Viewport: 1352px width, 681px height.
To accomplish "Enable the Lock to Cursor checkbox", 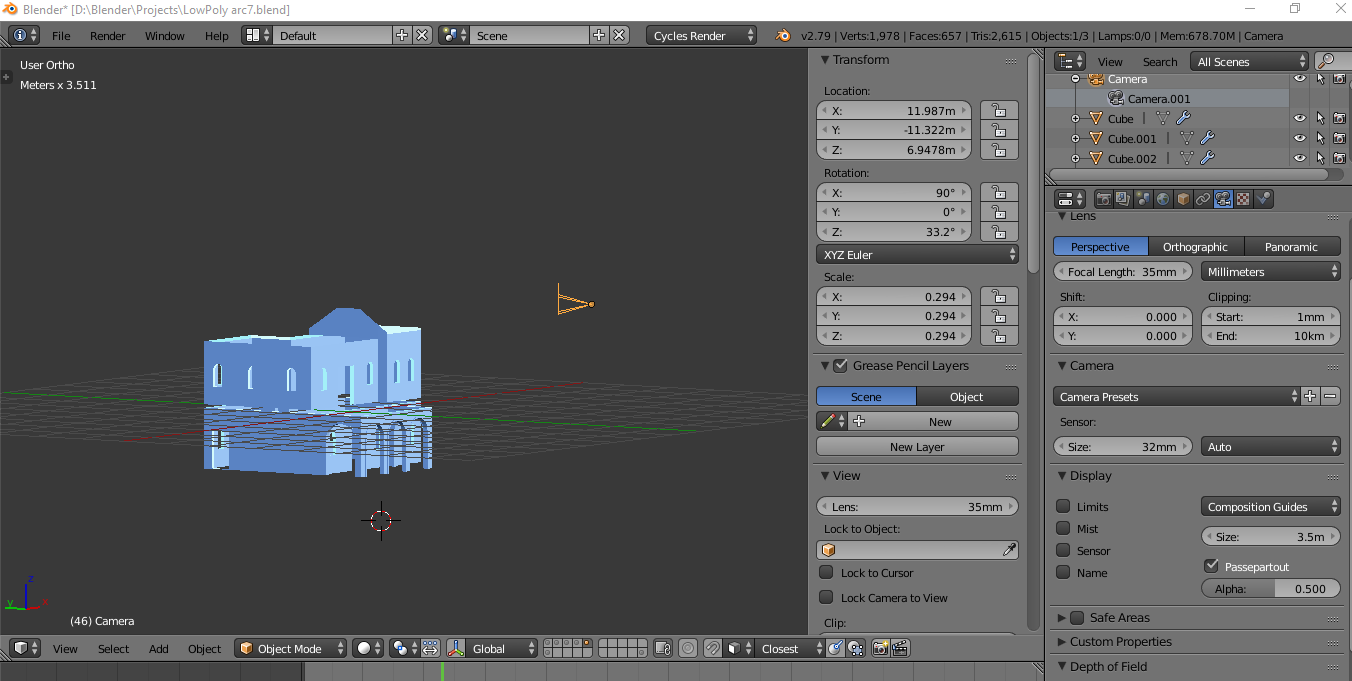I will pos(826,573).
